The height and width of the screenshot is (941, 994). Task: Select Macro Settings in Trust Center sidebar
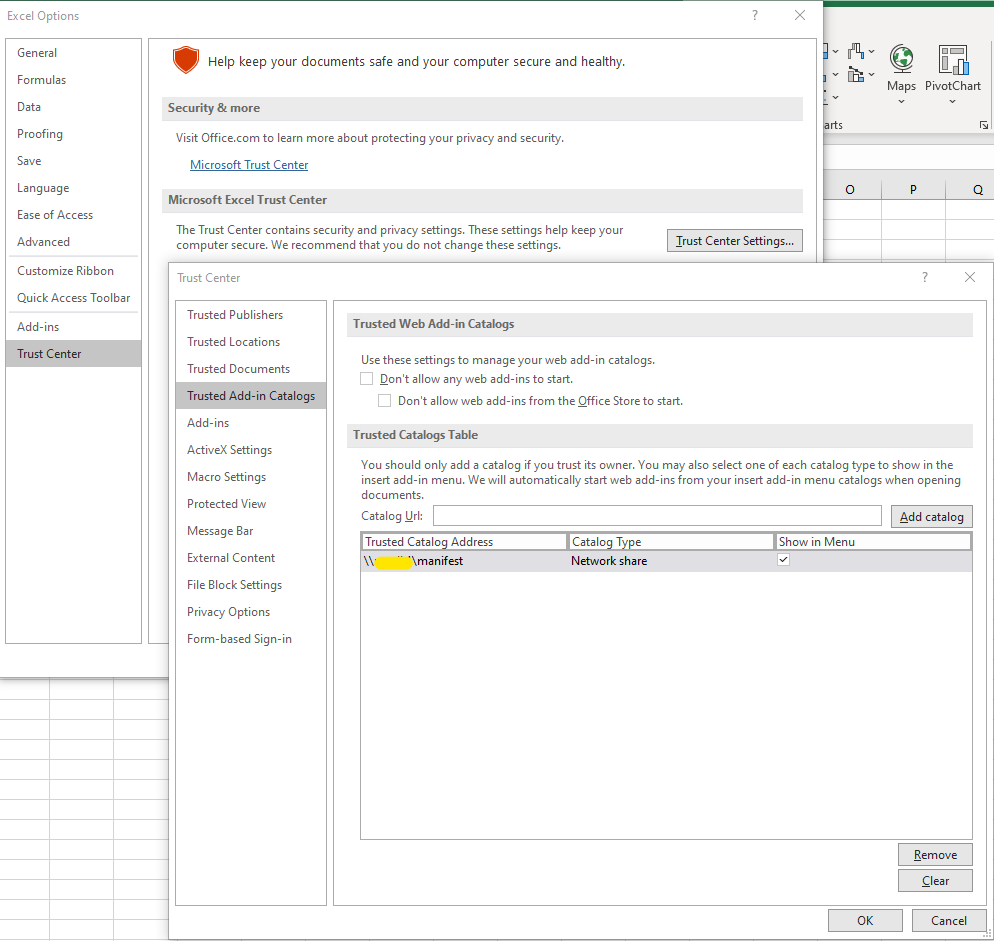click(226, 477)
